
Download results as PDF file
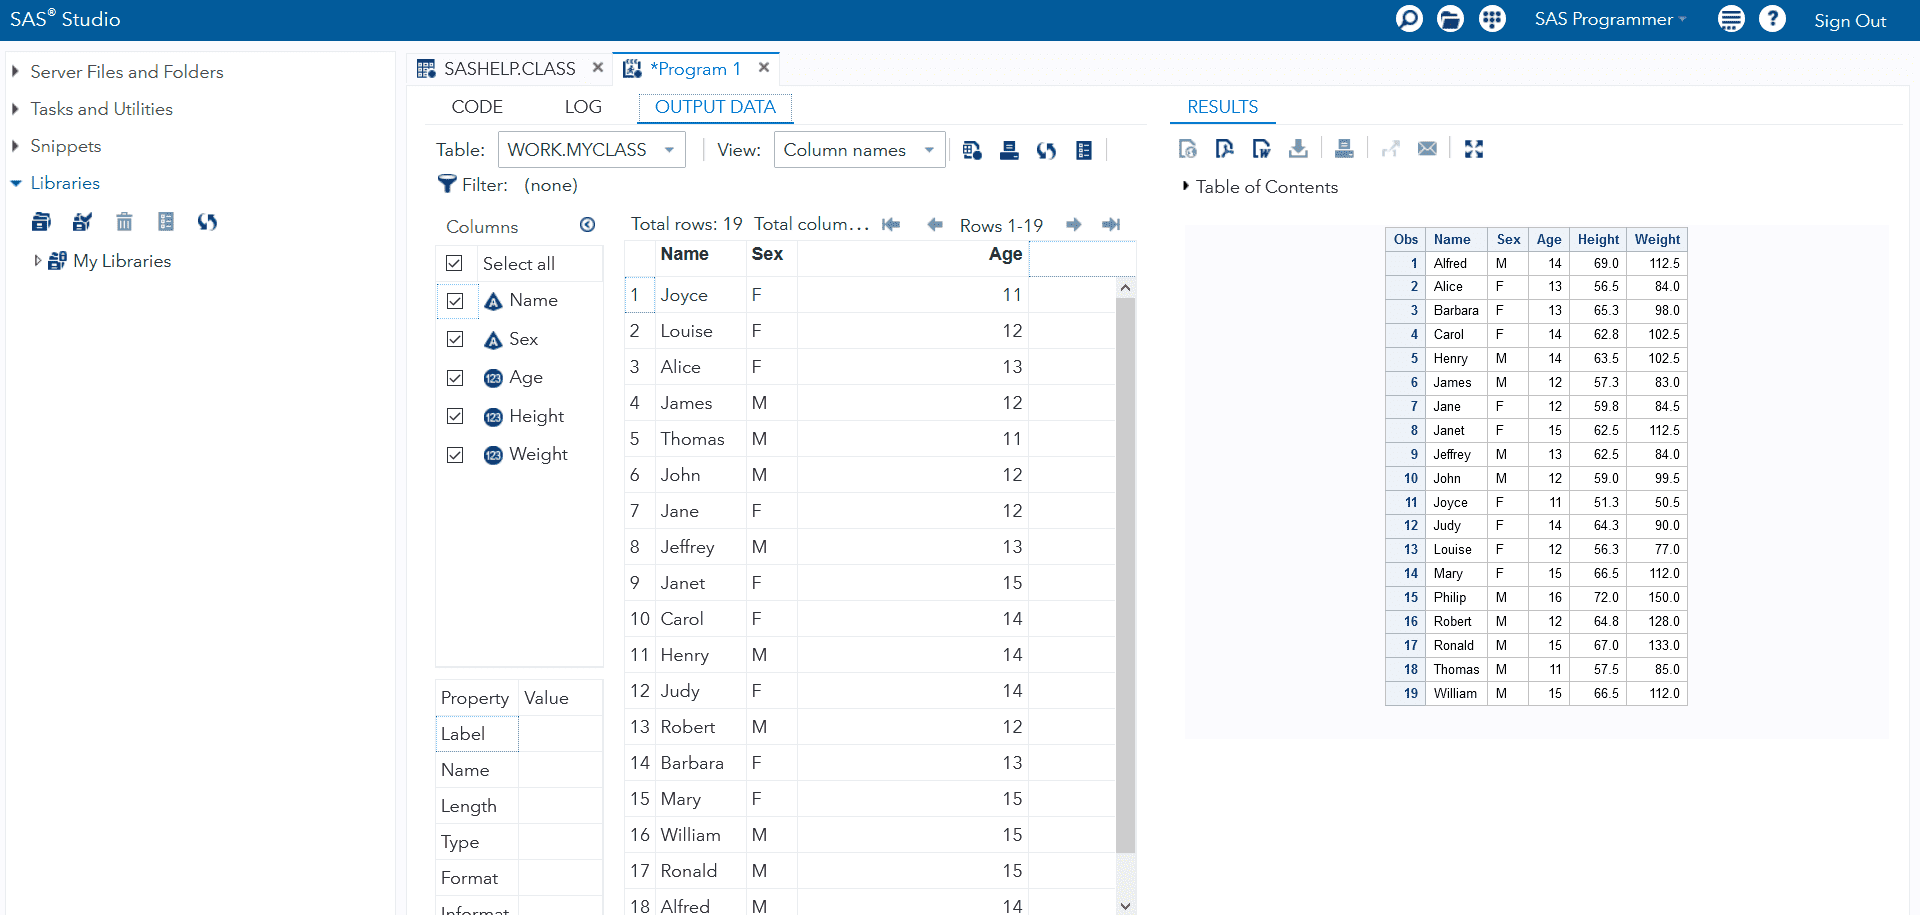[1224, 149]
